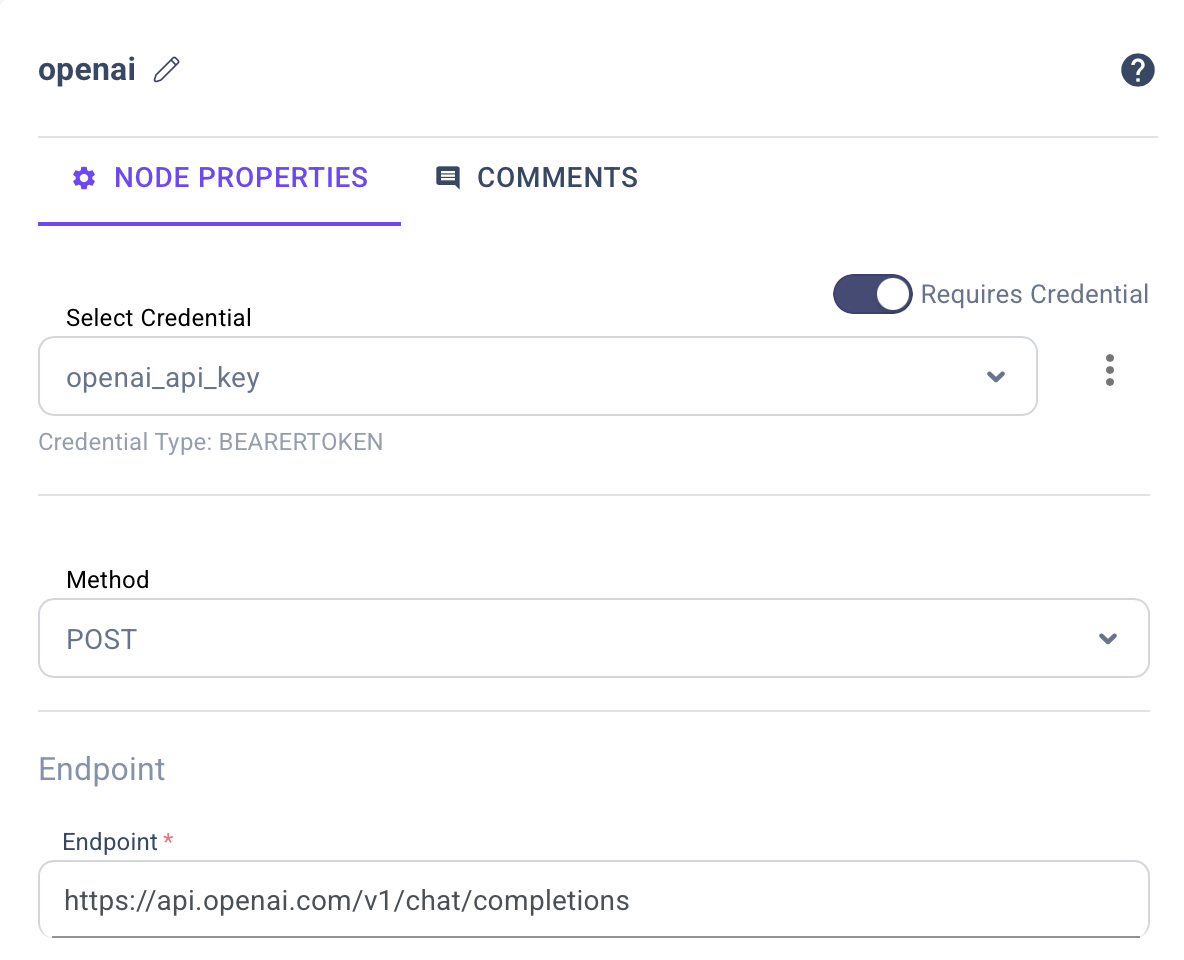Click the Method field label
This screenshot has width=1184, height=960.
[108, 579]
